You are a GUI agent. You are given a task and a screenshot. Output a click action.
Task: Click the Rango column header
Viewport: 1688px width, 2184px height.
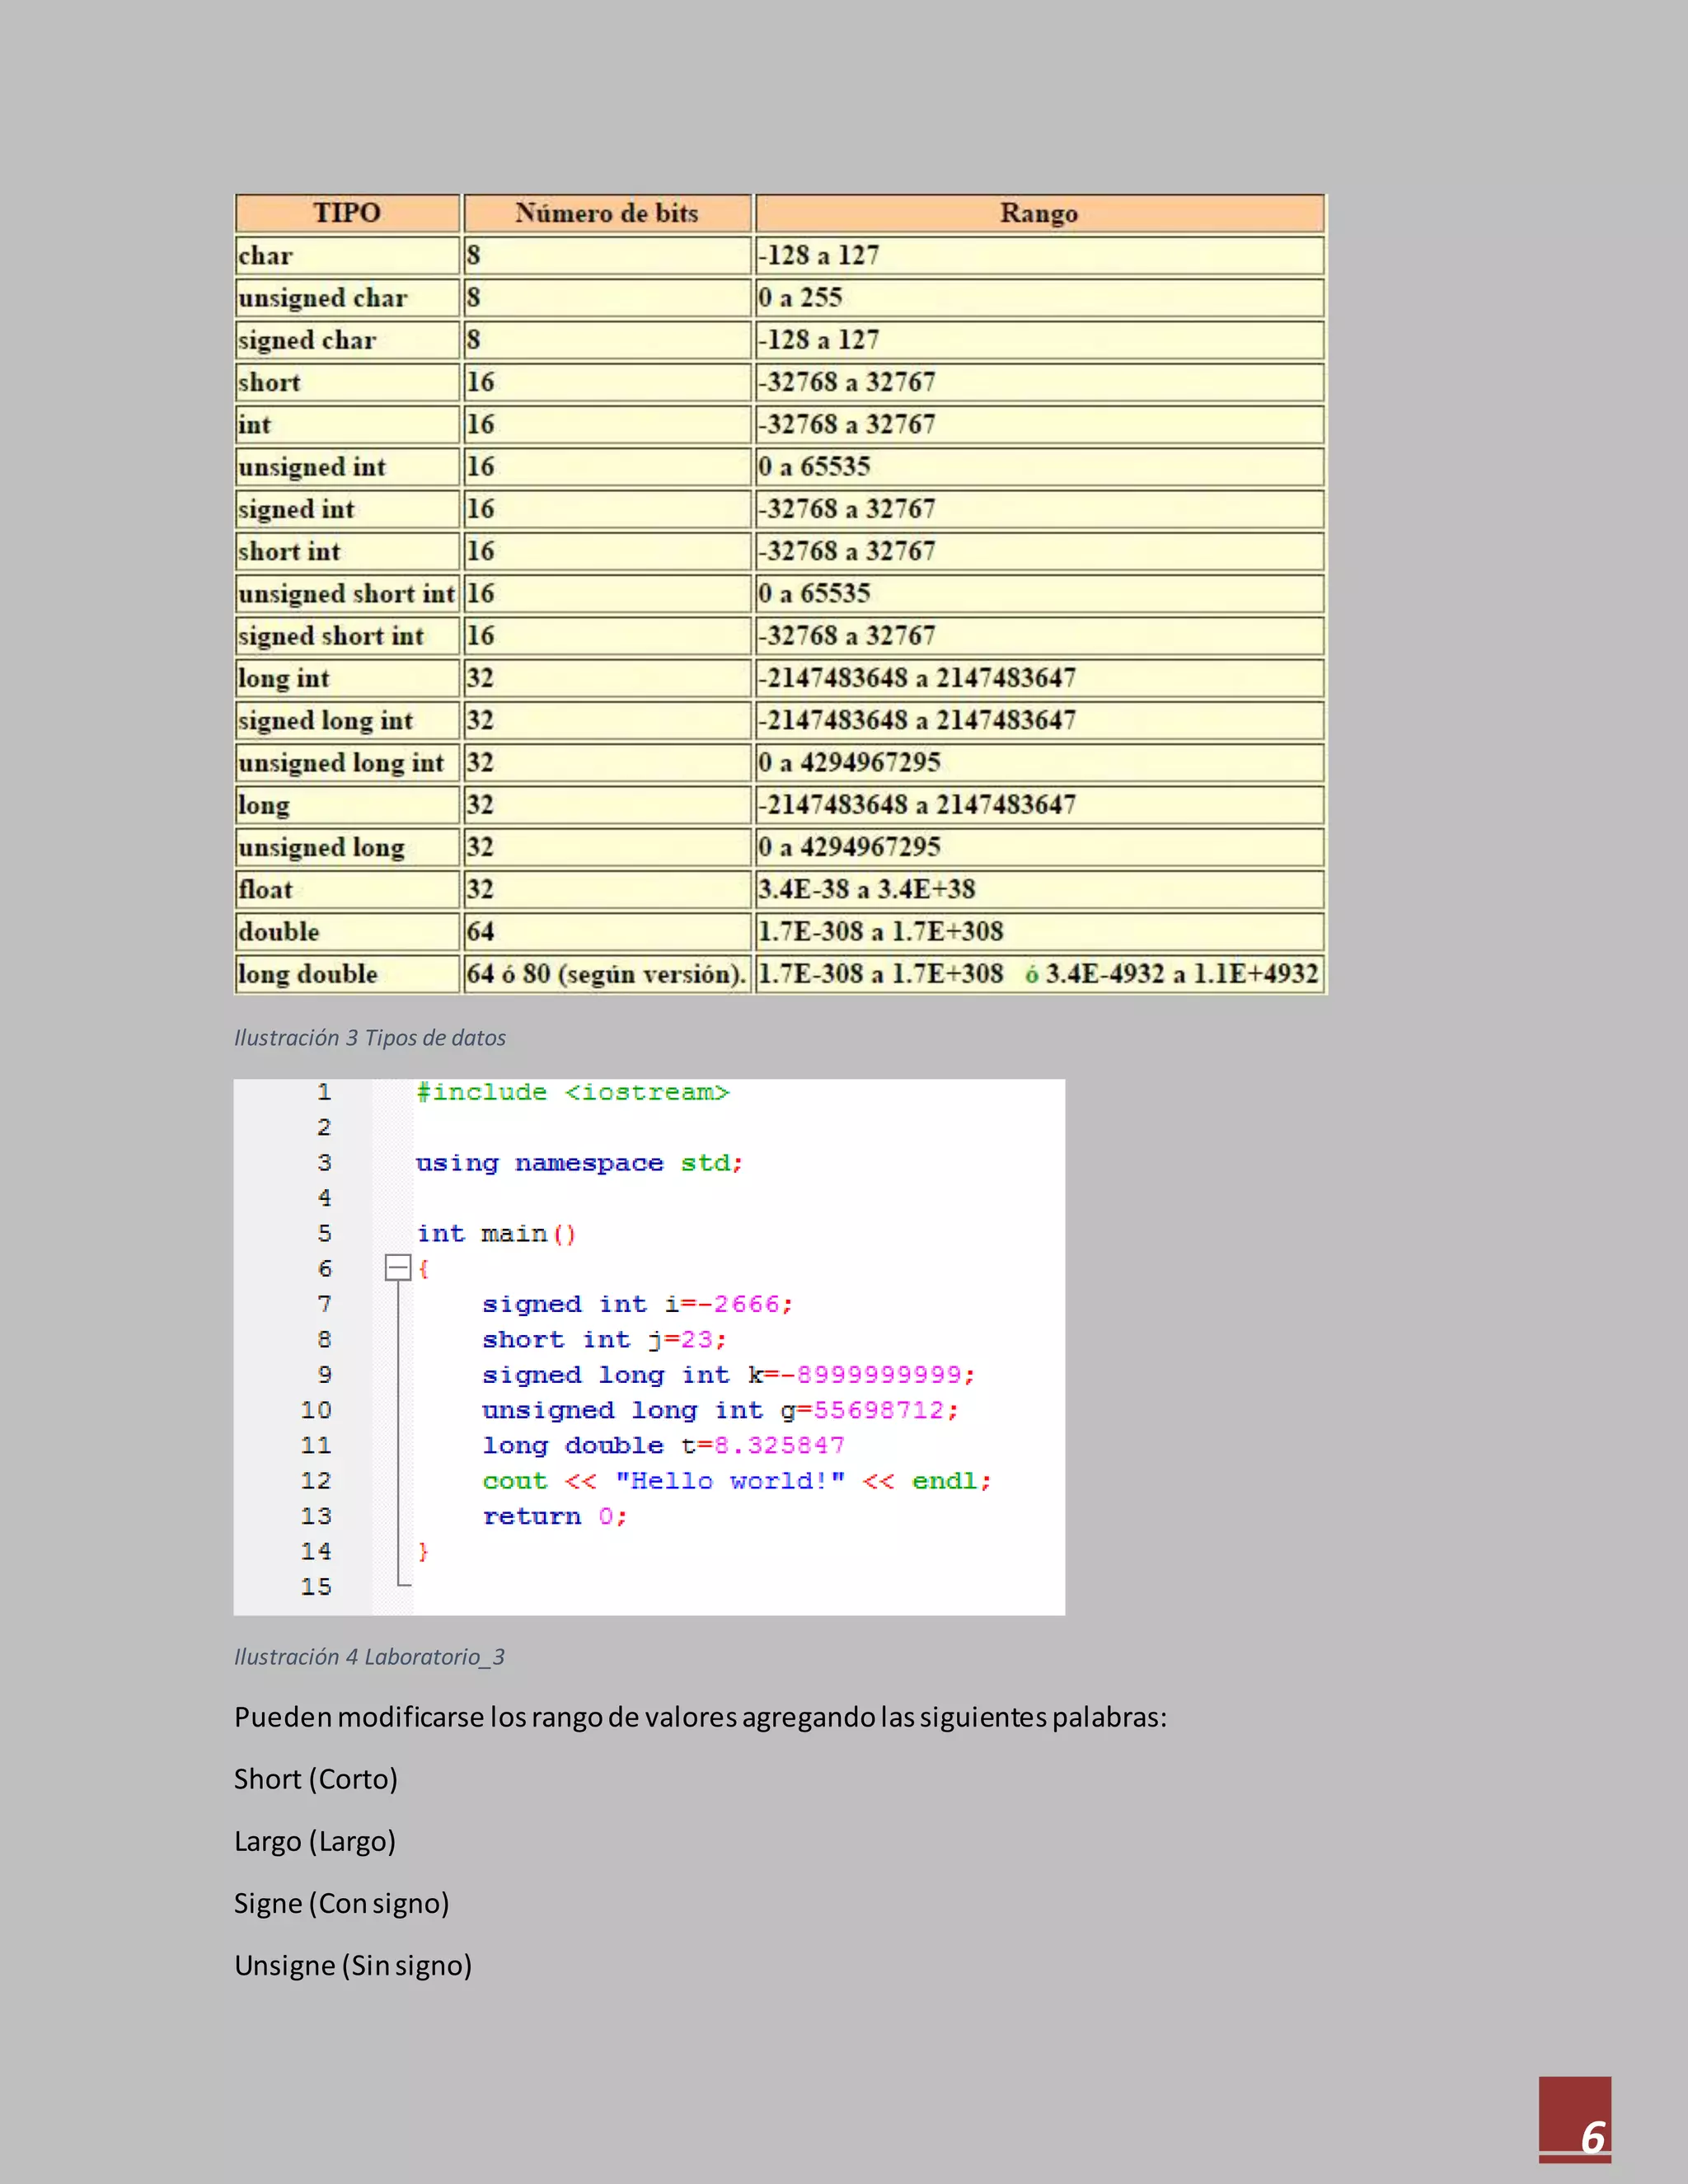point(1038,213)
